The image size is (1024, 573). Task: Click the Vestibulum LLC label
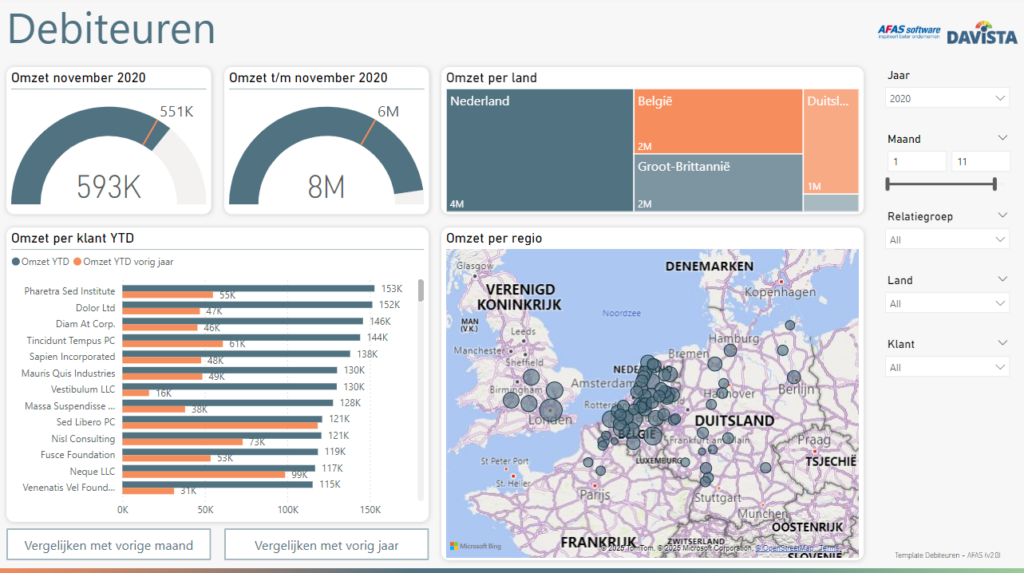pyautogui.click(x=83, y=389)
